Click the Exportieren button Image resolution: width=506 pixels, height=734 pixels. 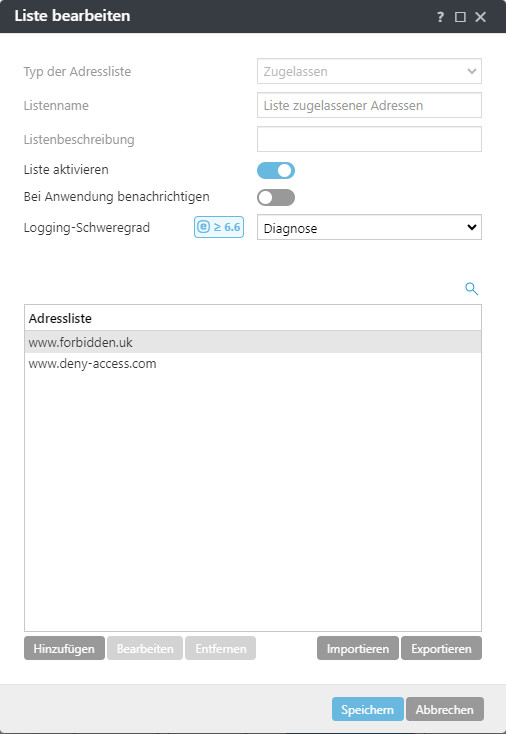[441, 648]
